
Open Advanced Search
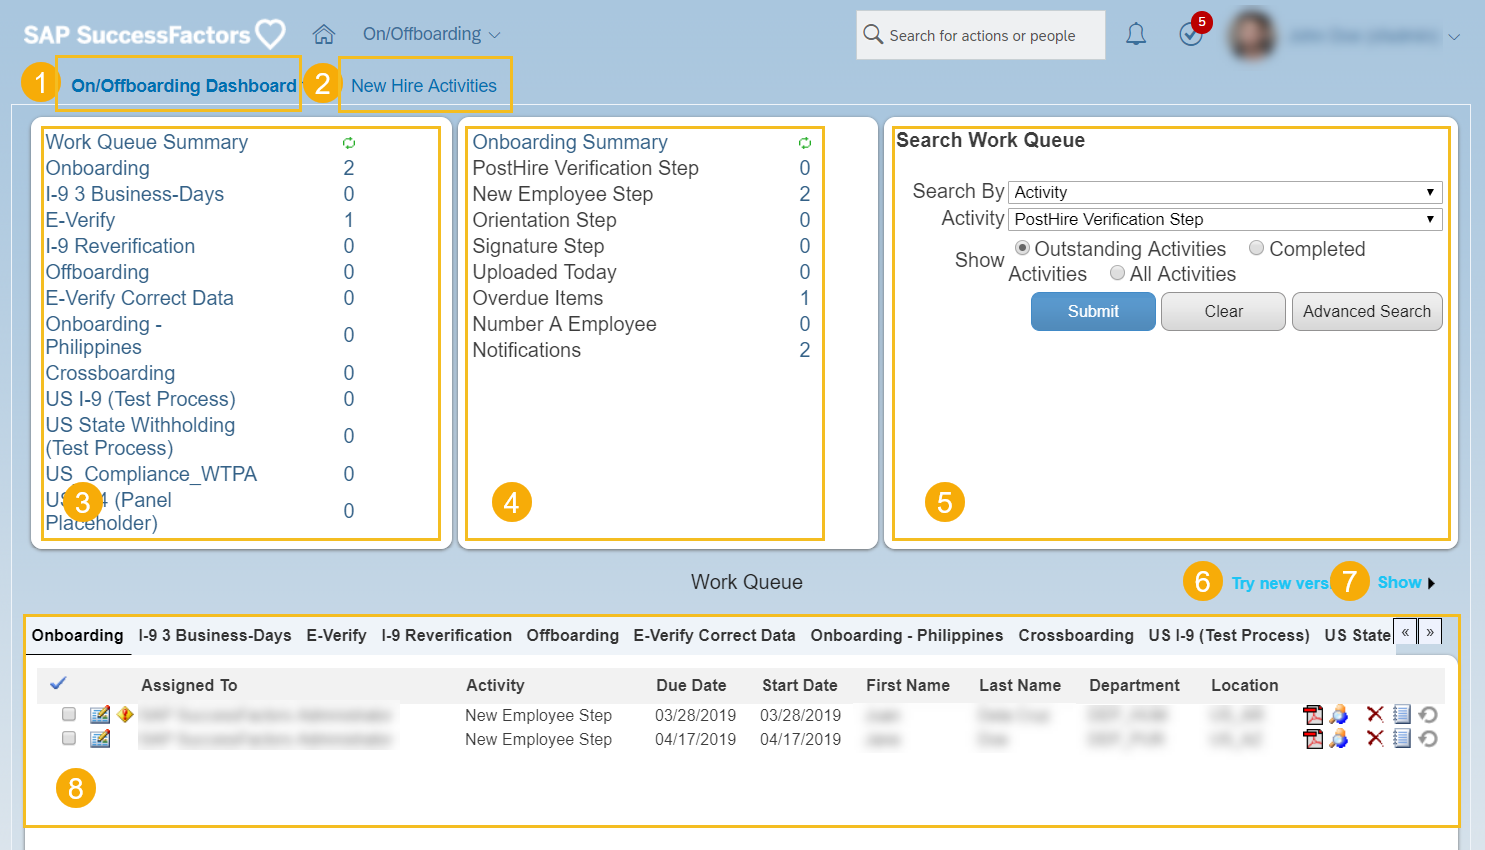pyautogui.click(x=1367, y=311)
